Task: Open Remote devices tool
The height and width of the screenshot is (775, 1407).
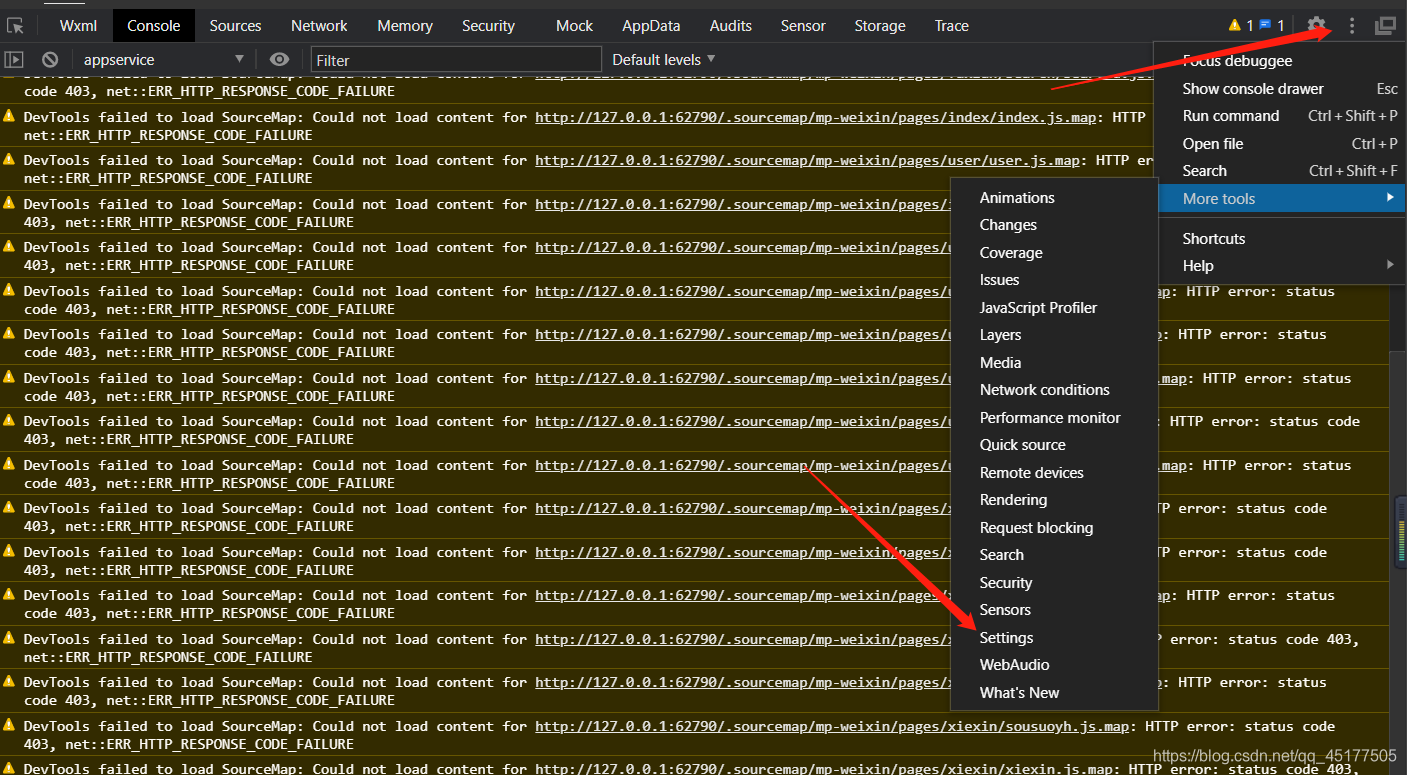Action: pyautogui.click(x=1054, y=473)
